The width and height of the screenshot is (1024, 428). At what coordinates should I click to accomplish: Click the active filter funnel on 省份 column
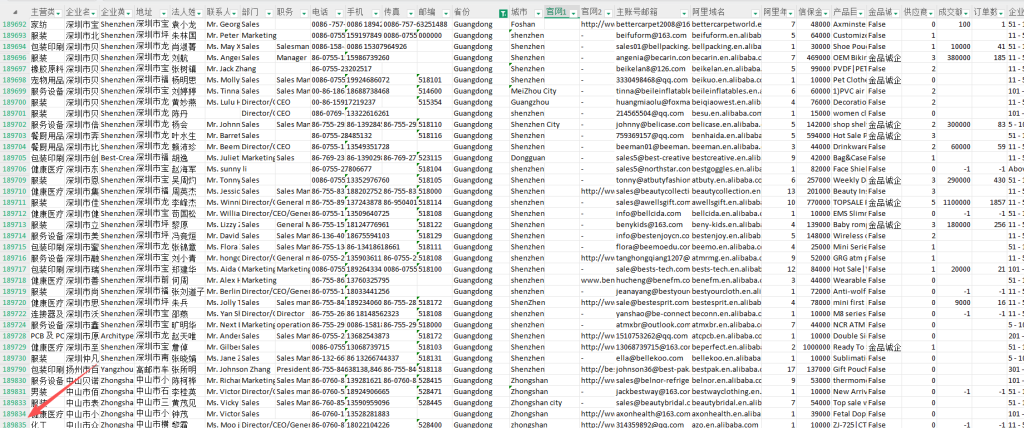tap(502, 11)
